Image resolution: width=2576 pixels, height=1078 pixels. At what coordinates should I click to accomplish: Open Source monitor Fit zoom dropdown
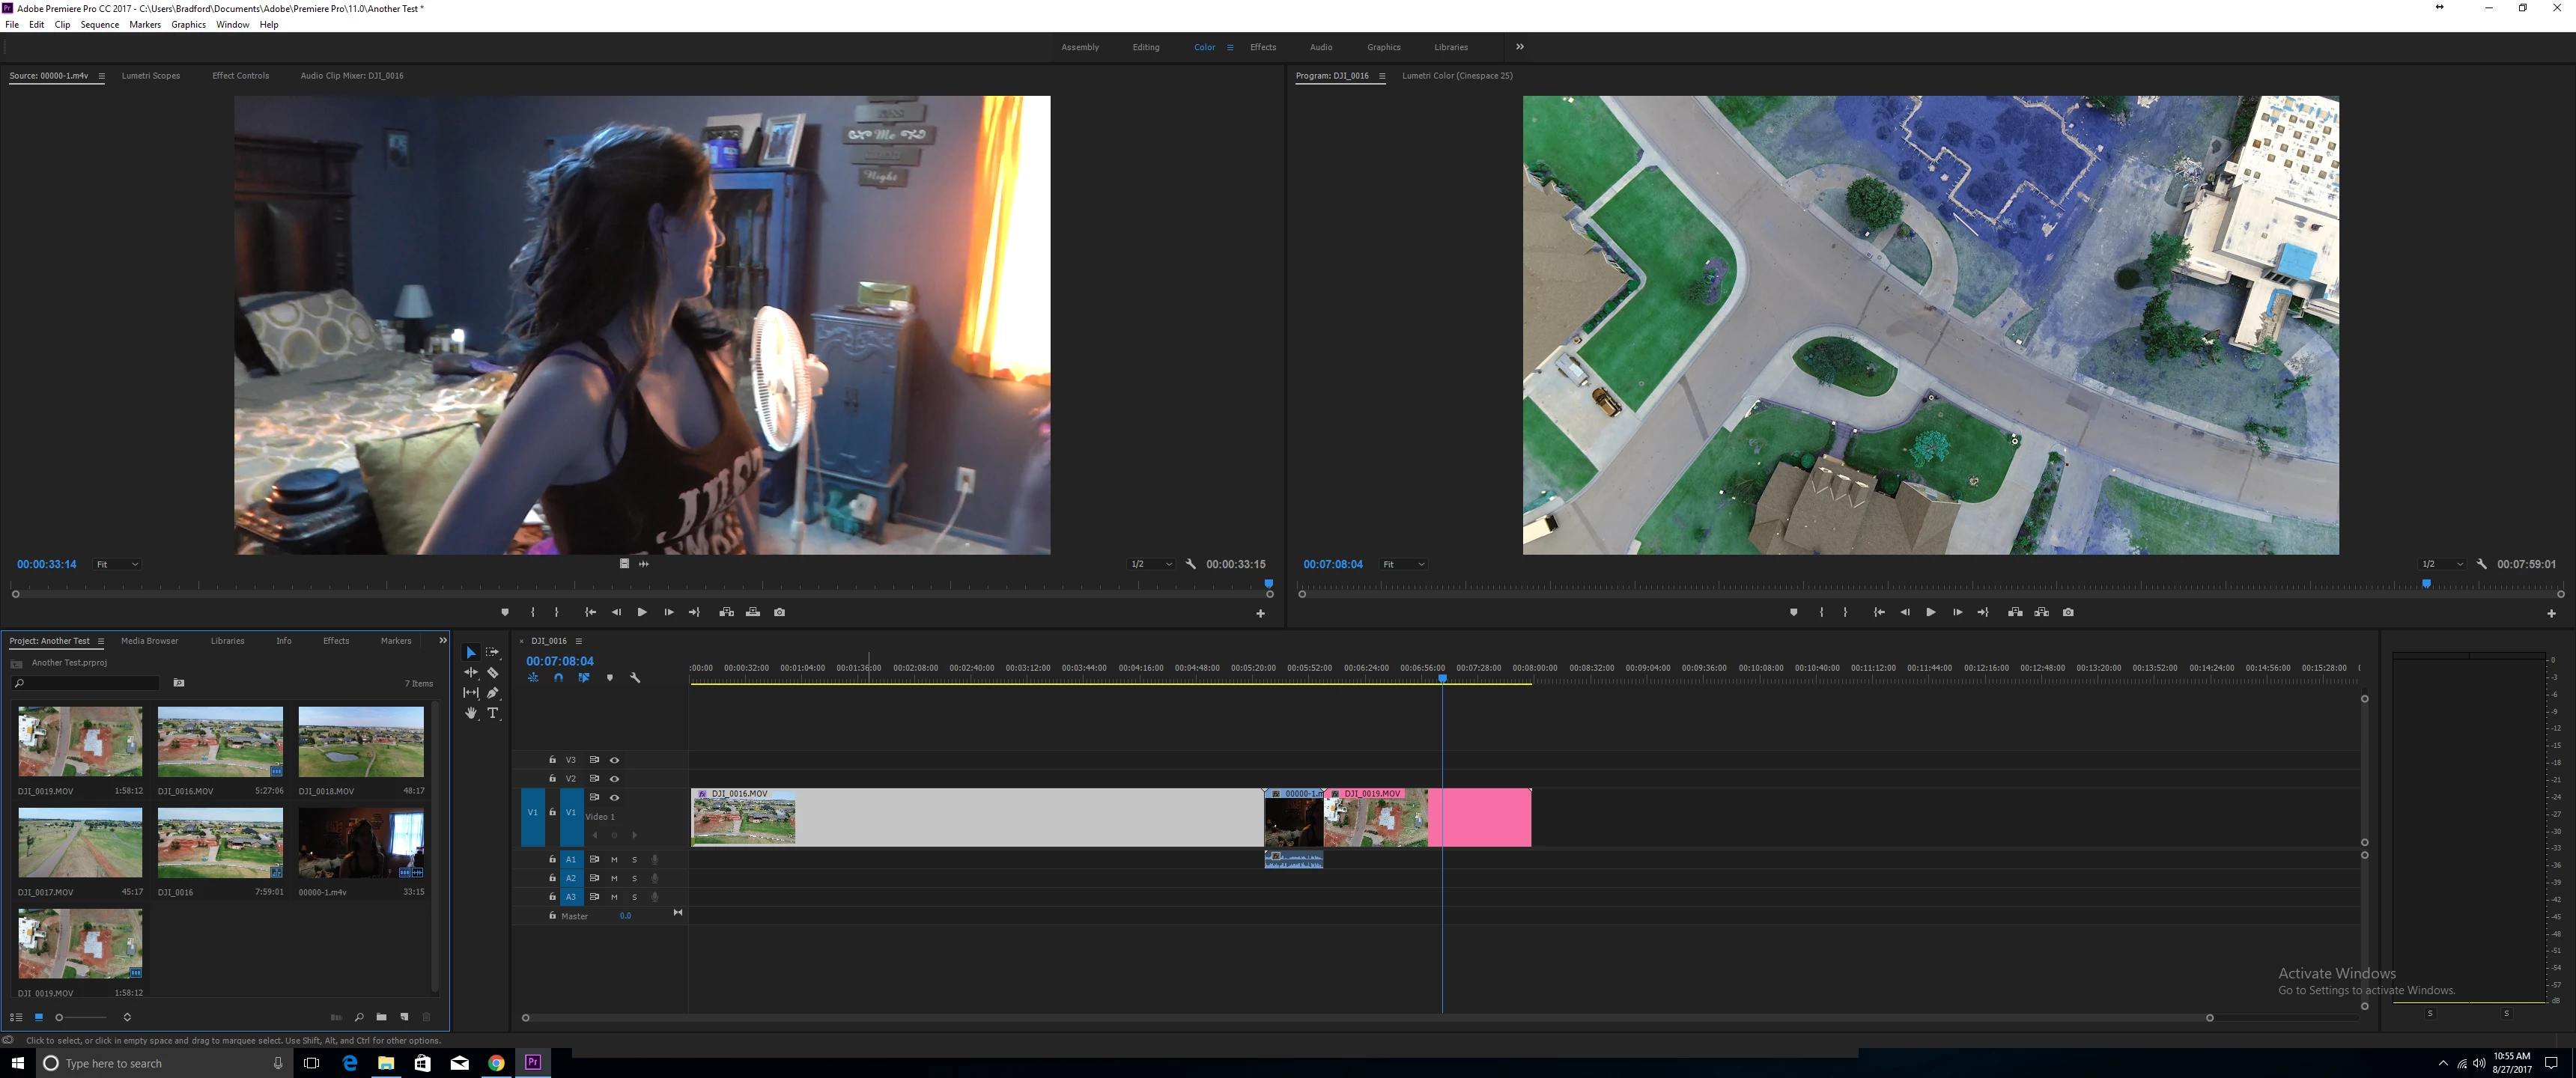pos(116,564)
